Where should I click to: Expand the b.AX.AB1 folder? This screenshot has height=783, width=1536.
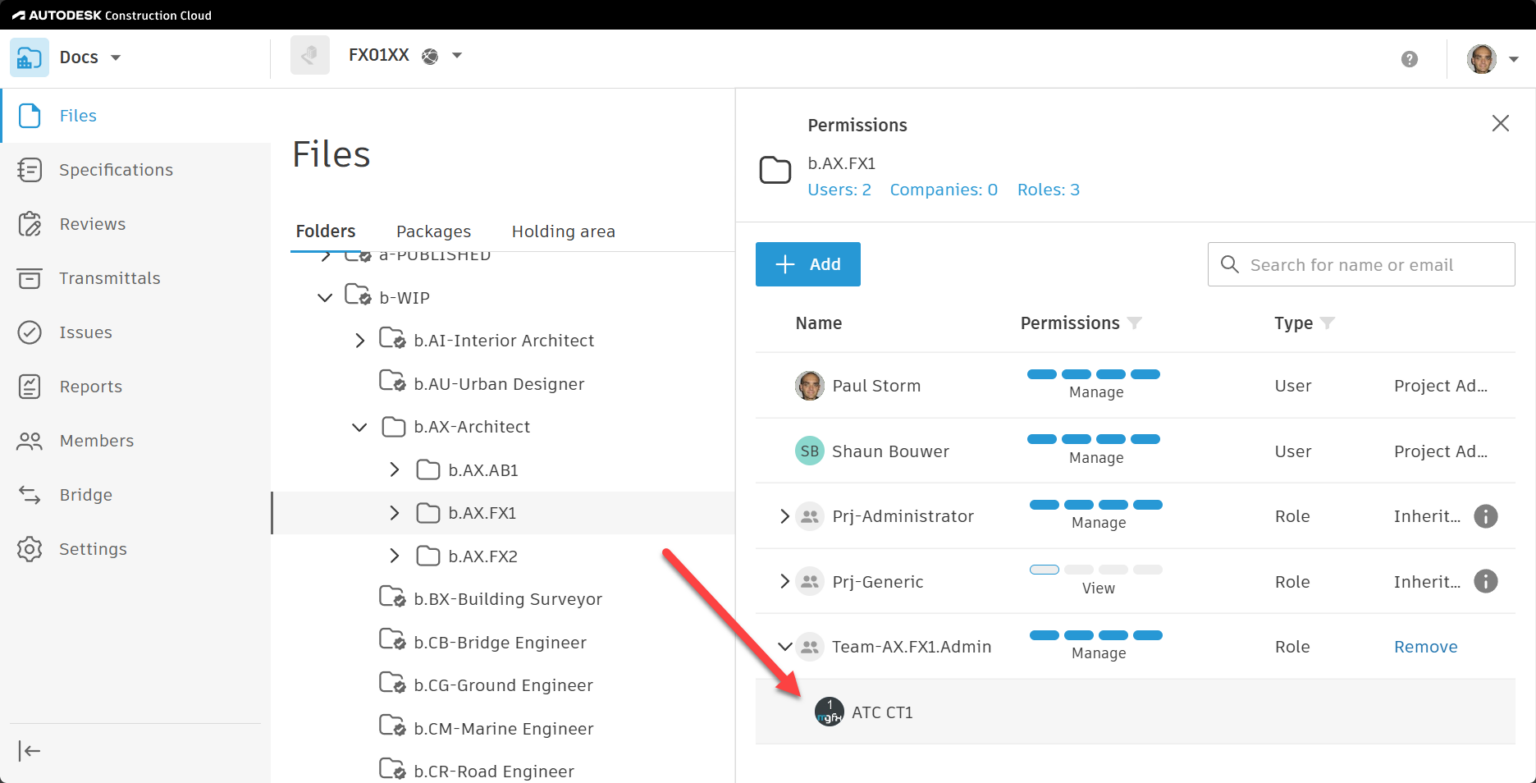coord(394,470)
